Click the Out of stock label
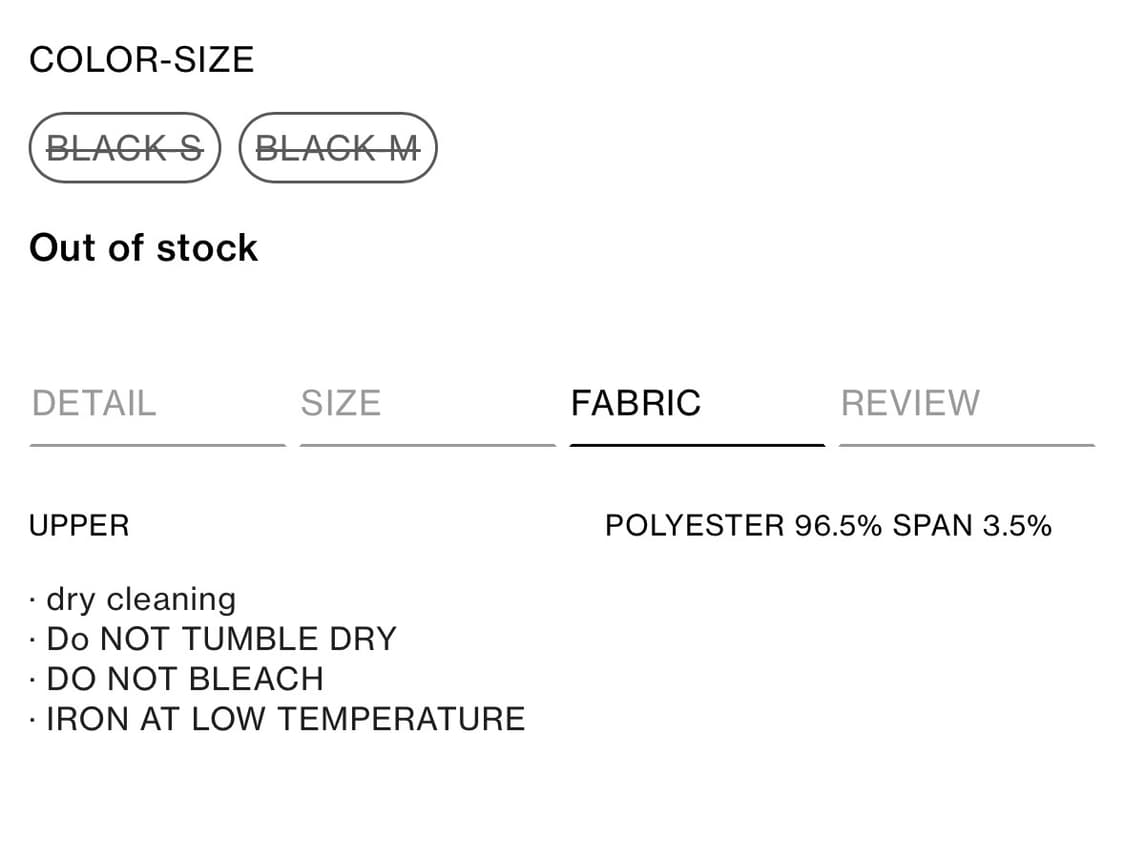This screenshot has height=844, width=1125. [x=144, y=248]
